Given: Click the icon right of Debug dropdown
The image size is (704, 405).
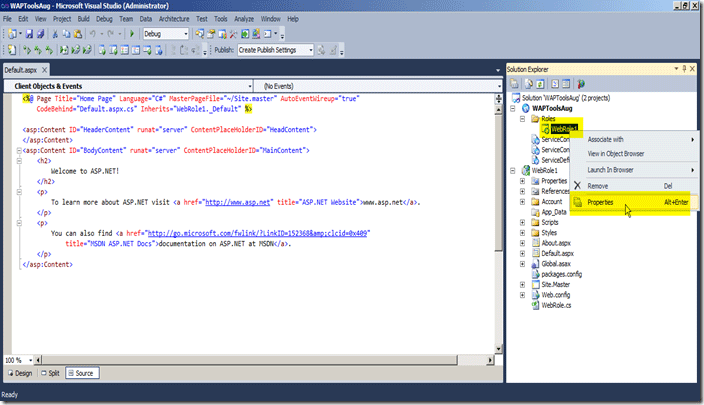Looking at the screenshot, I should point(199,34).
